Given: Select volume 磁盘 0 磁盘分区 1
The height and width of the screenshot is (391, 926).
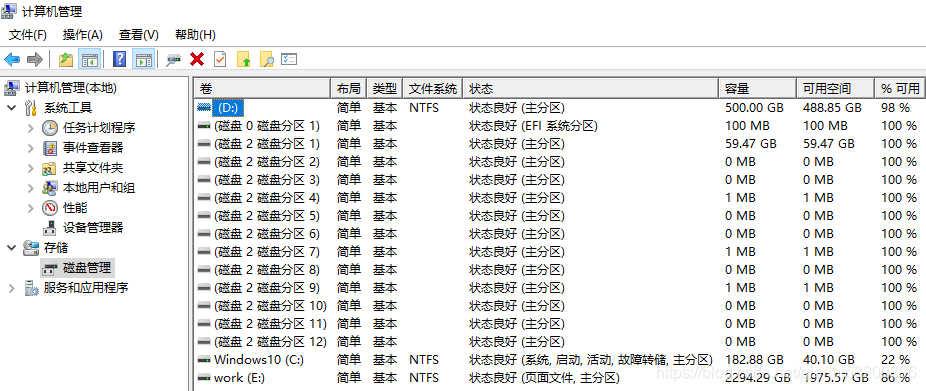Looking at the screenshot, I should click(x=267, y=126).
